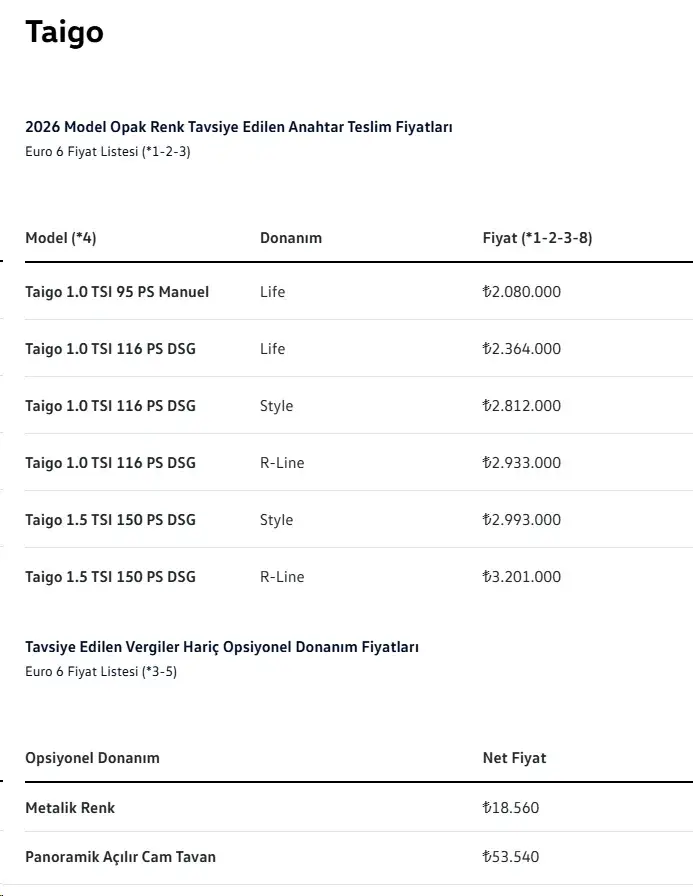Viewport: 693px width, 896px height.
Task: Select Taigo 1.0 TSI 116 PS DSG Life row
Action: [359, 349]
